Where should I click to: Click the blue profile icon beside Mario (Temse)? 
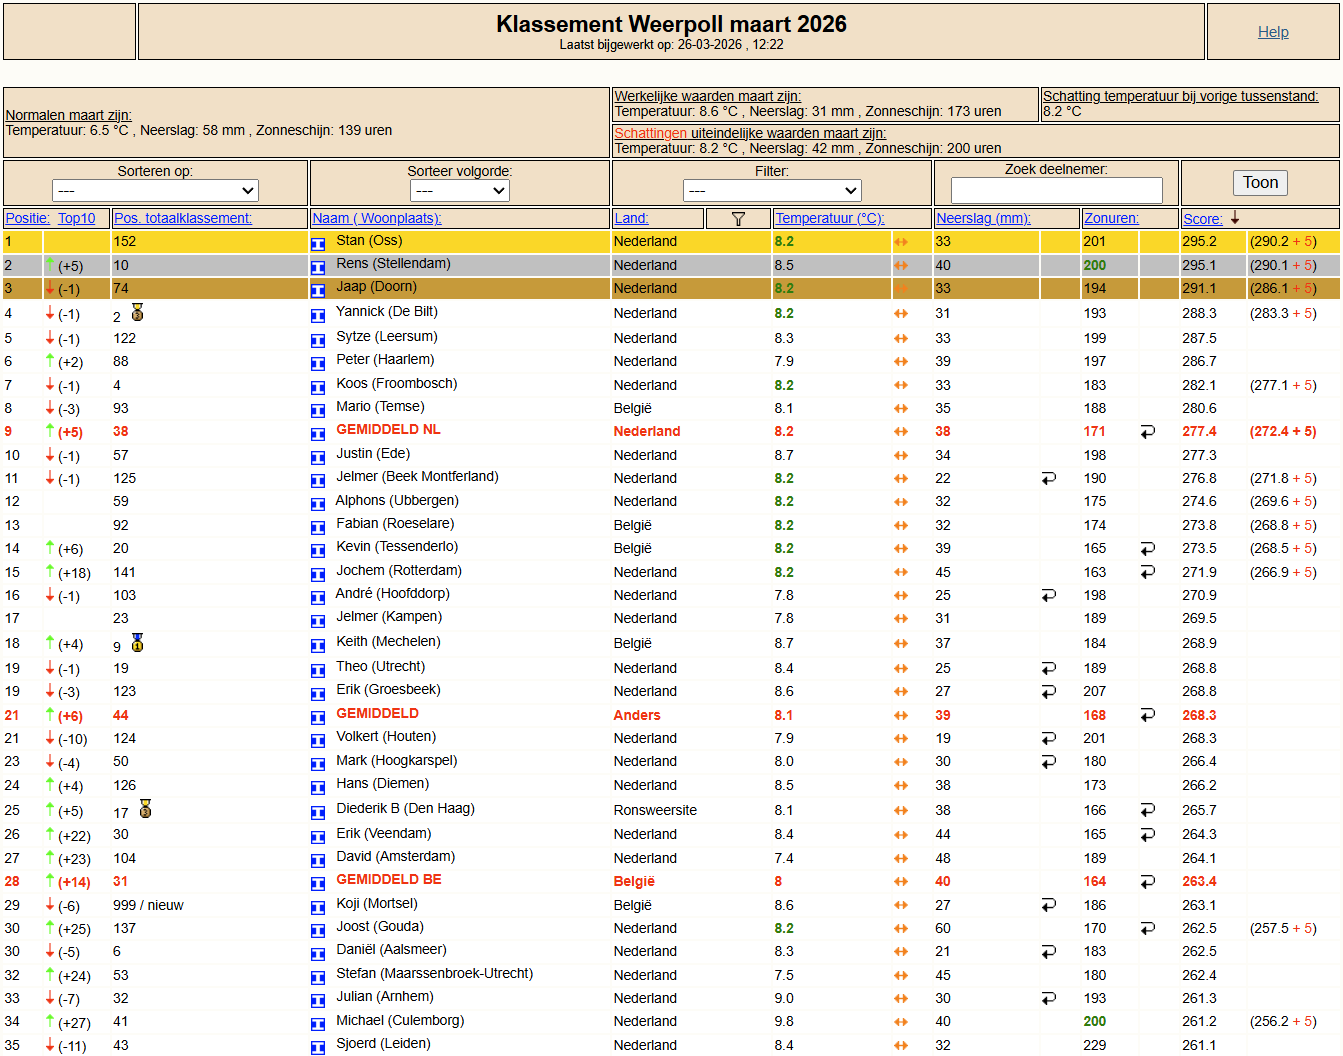tap(318, 410)
